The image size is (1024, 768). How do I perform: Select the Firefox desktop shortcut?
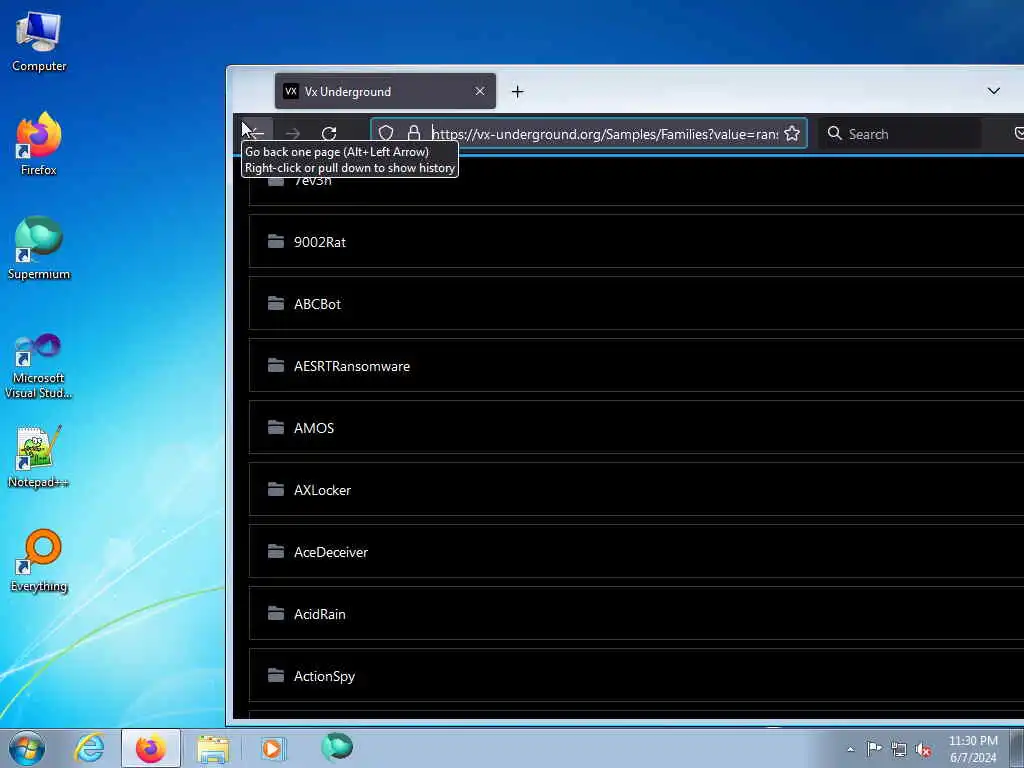[x=39, y=144]
